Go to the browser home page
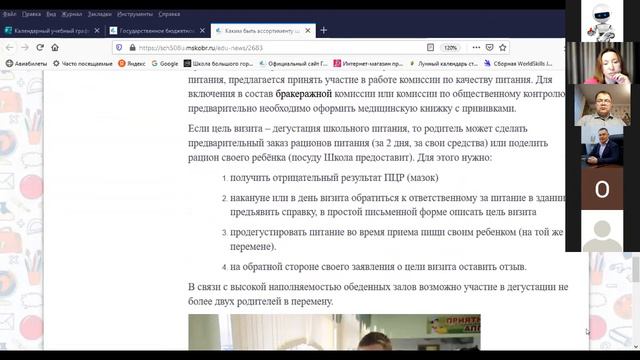 (55, 48)
